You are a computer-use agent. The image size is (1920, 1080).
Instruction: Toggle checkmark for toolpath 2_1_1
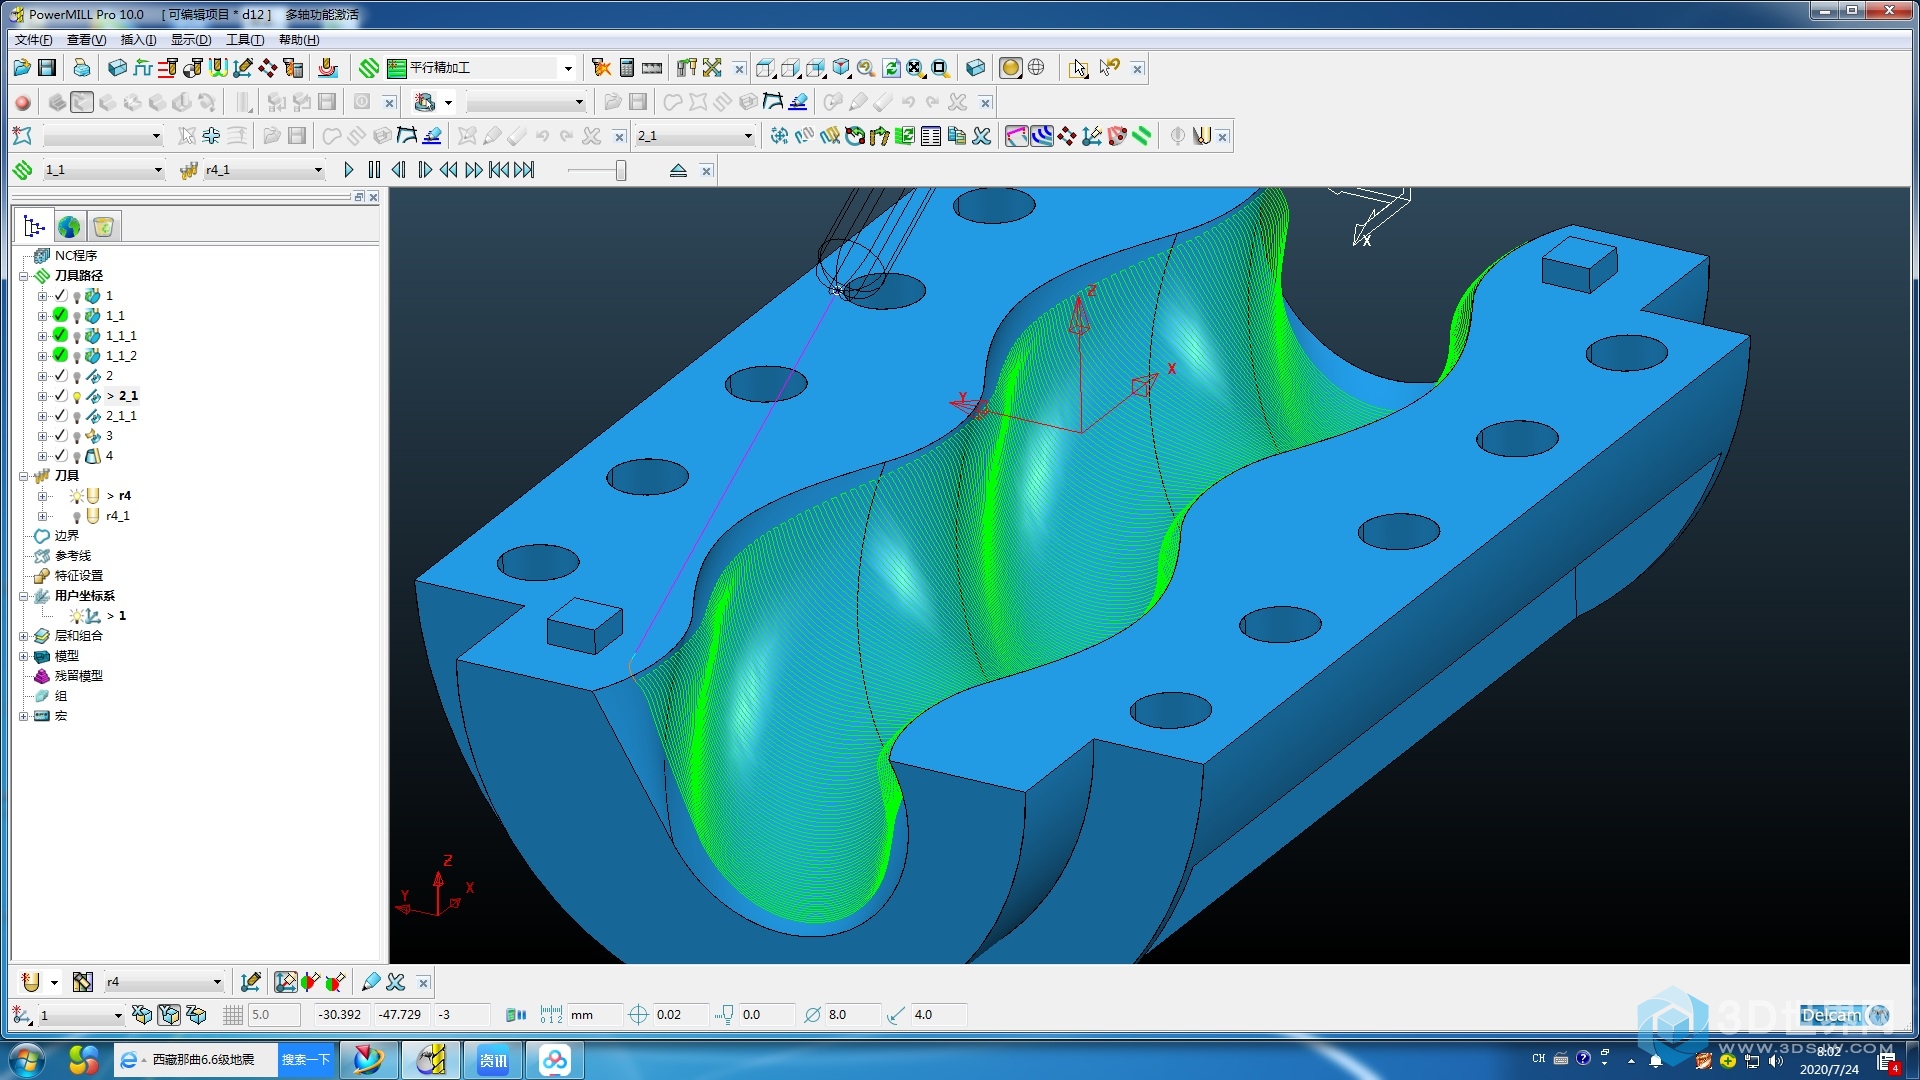point(60,415)
